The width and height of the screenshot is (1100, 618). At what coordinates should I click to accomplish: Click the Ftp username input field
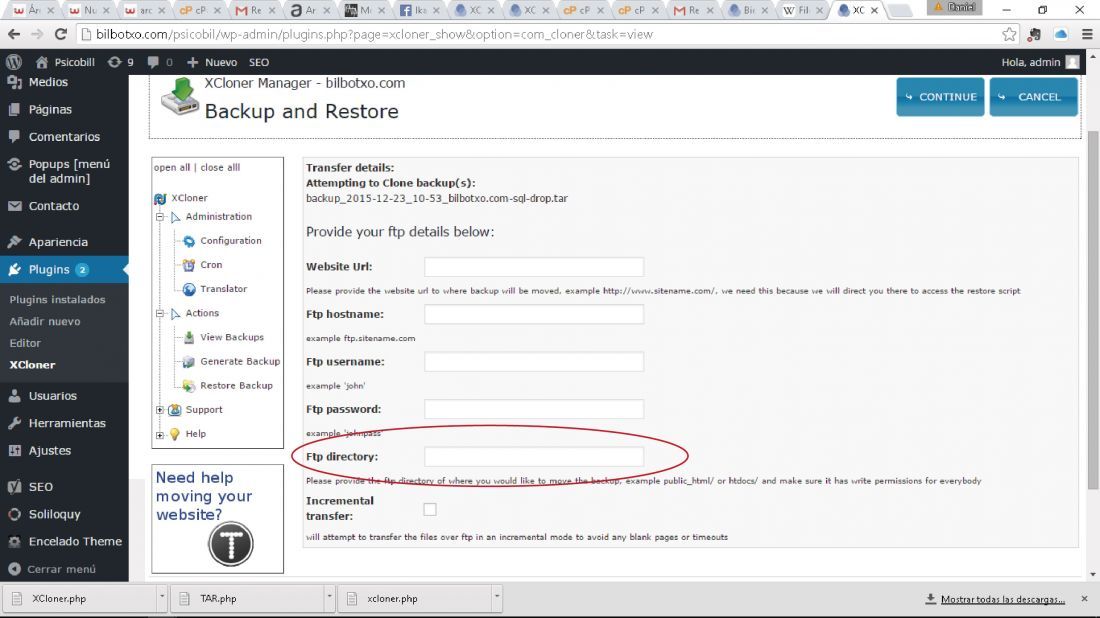pyautogui.click(x=534, y=362)
